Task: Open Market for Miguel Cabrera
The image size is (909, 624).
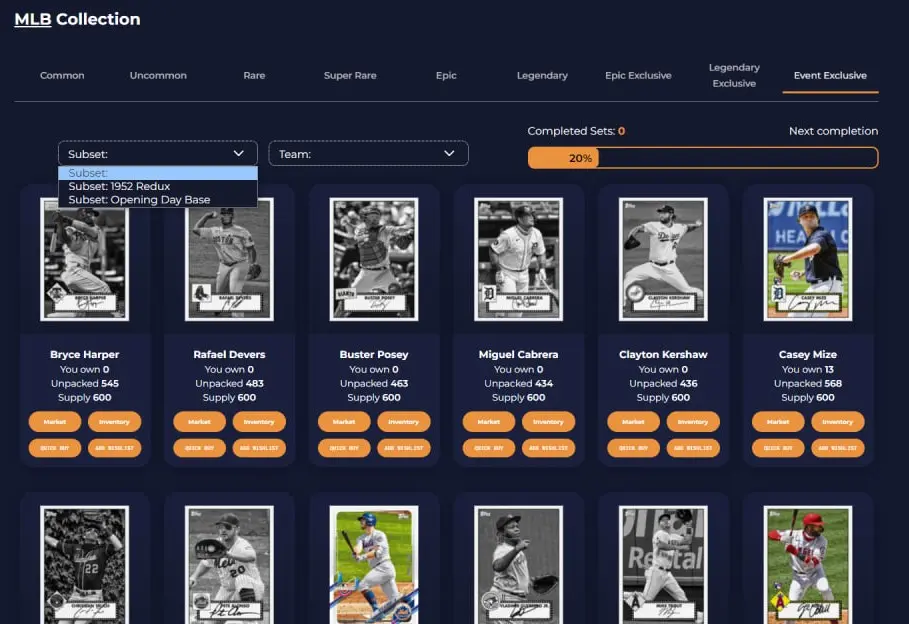Action: (489, 422)
